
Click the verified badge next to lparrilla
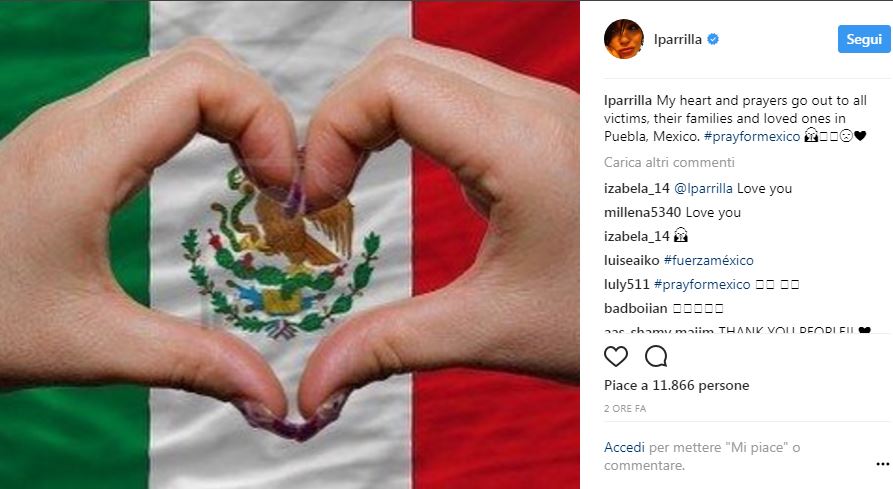click(713, 39)
